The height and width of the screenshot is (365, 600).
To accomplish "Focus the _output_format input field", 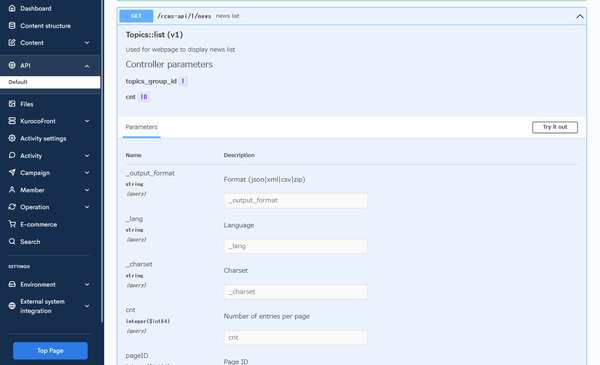I will 296,200.
